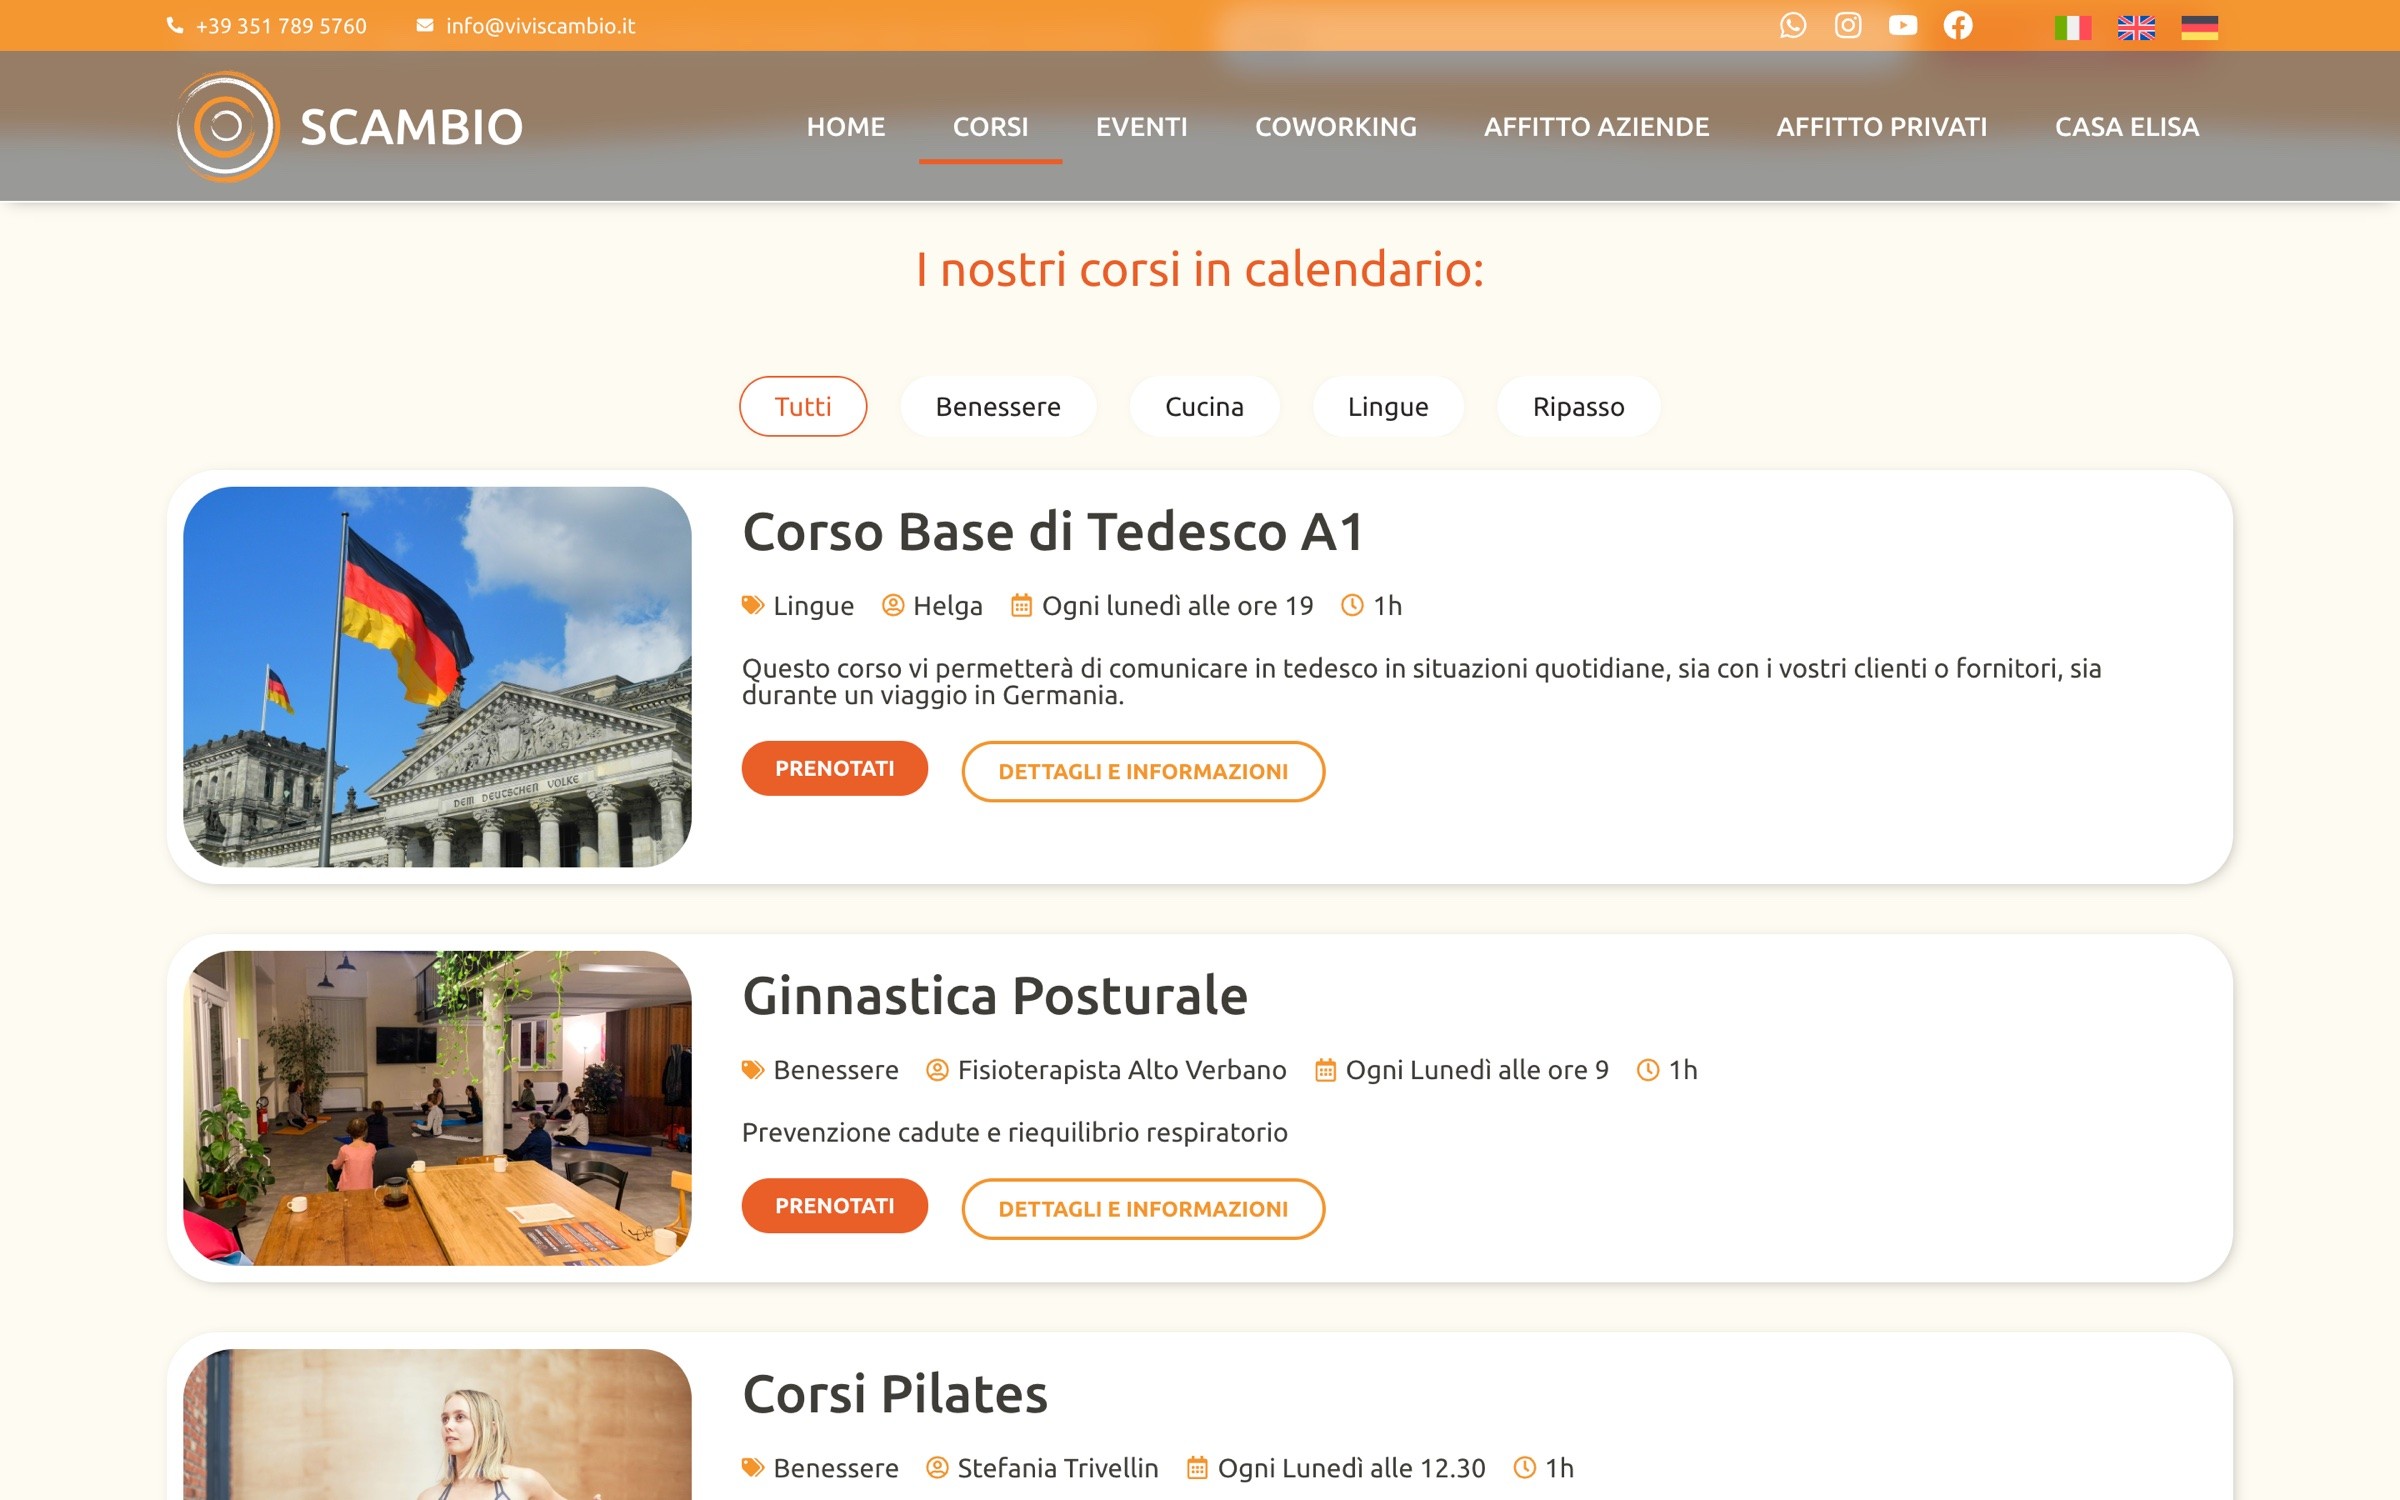Open the YouTube icon link
This screenshot has width=2400, height=1500.
click(1902, 25)
